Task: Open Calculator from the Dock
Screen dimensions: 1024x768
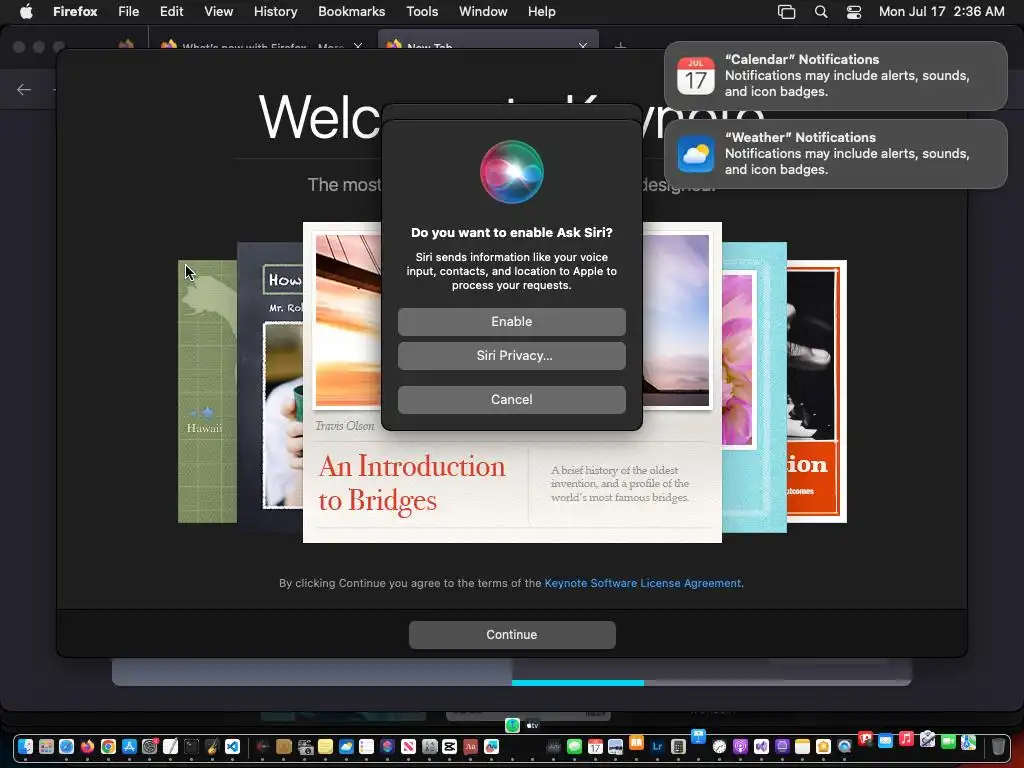Action: pyautogui.click(x=679, y=746)
